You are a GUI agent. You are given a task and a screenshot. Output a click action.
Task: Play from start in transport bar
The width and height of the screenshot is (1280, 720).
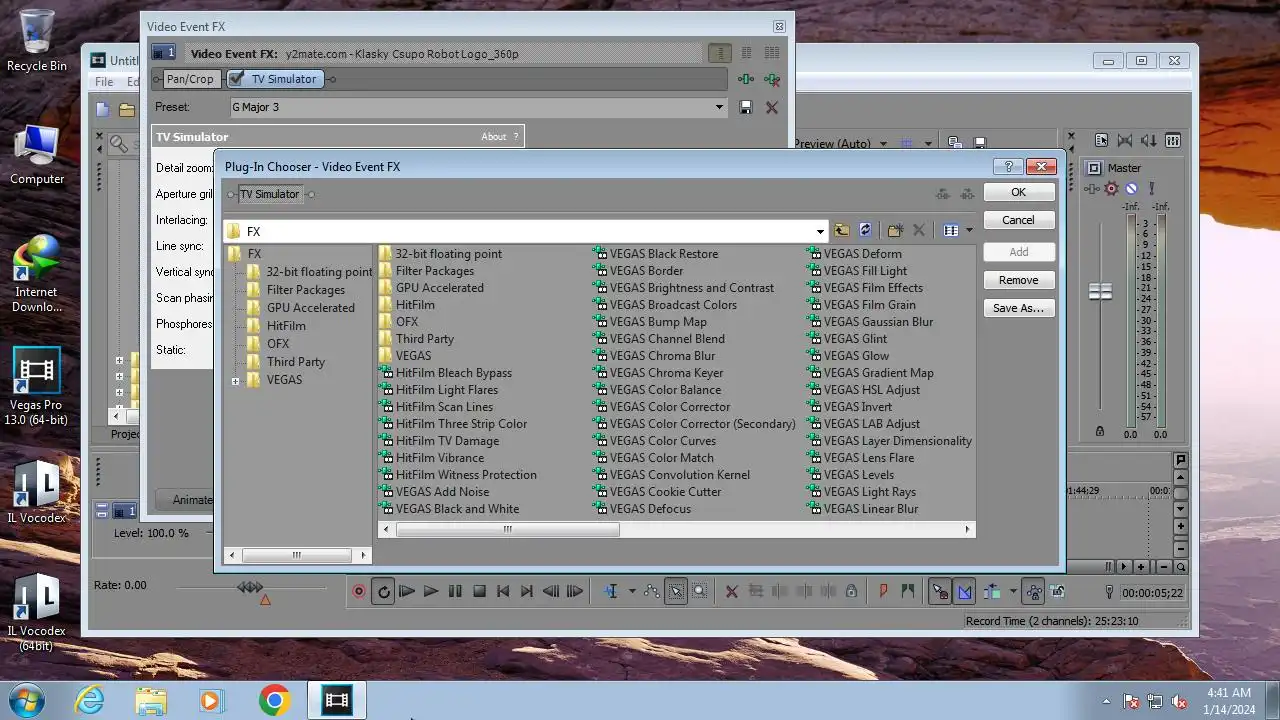click(x=407, y=591)
